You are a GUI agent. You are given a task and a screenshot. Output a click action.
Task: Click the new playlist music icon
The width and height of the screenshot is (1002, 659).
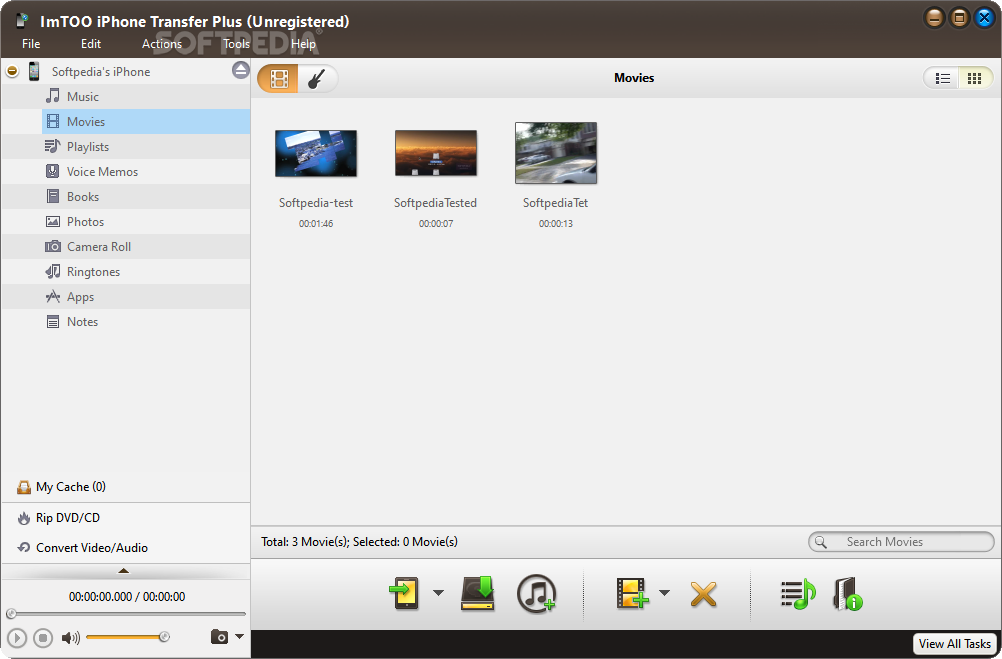(x=798, y=594)
